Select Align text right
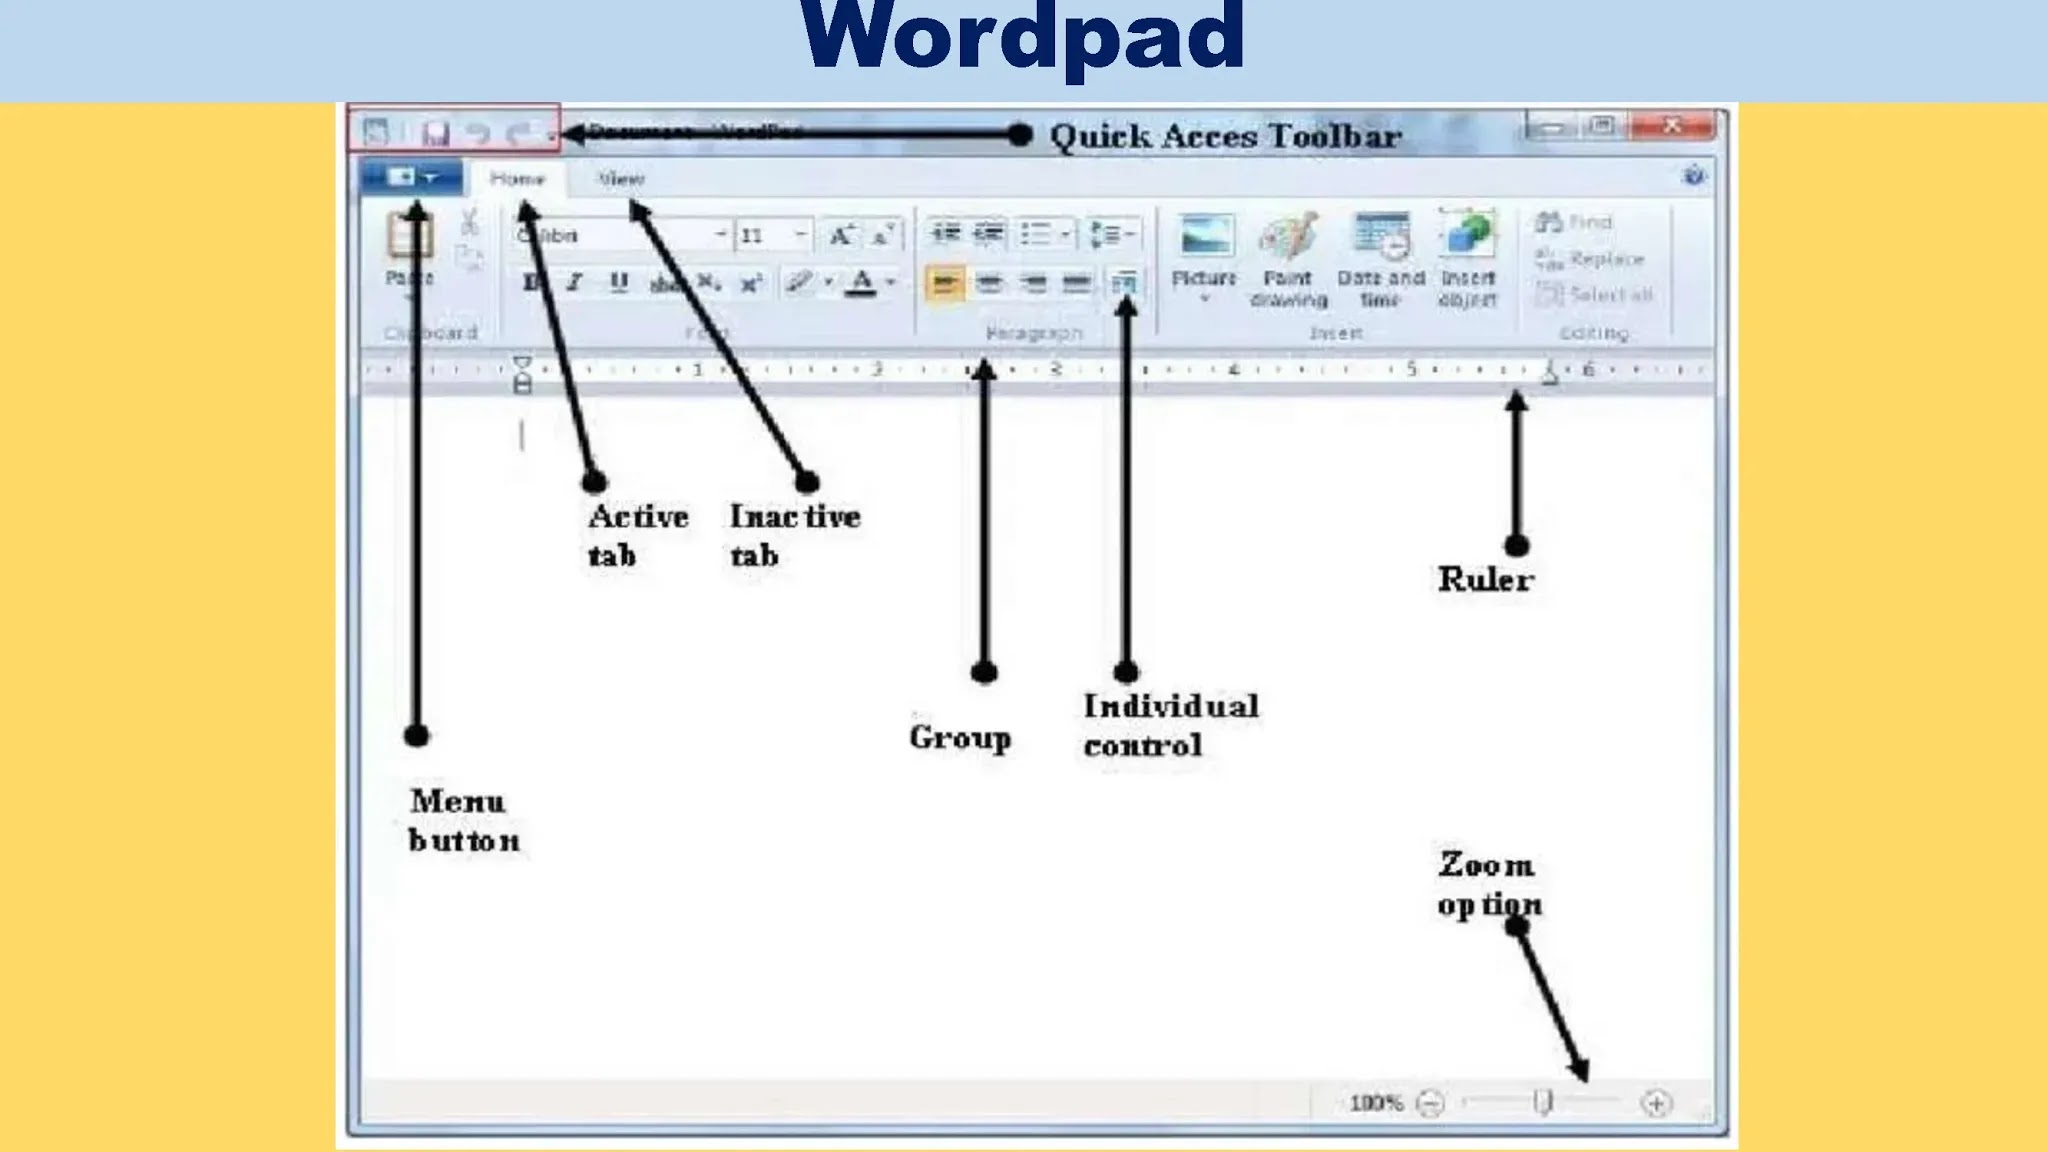 (1033, 284)
